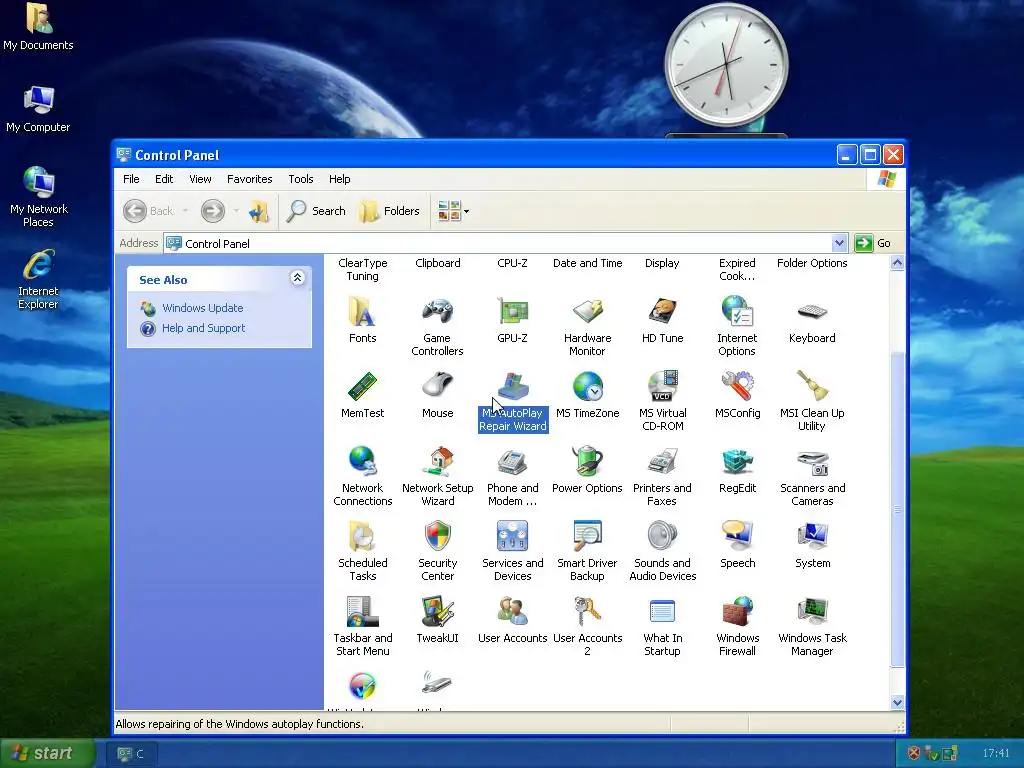Open the File menu
1024x768 pixels.
tap(131, 179)
